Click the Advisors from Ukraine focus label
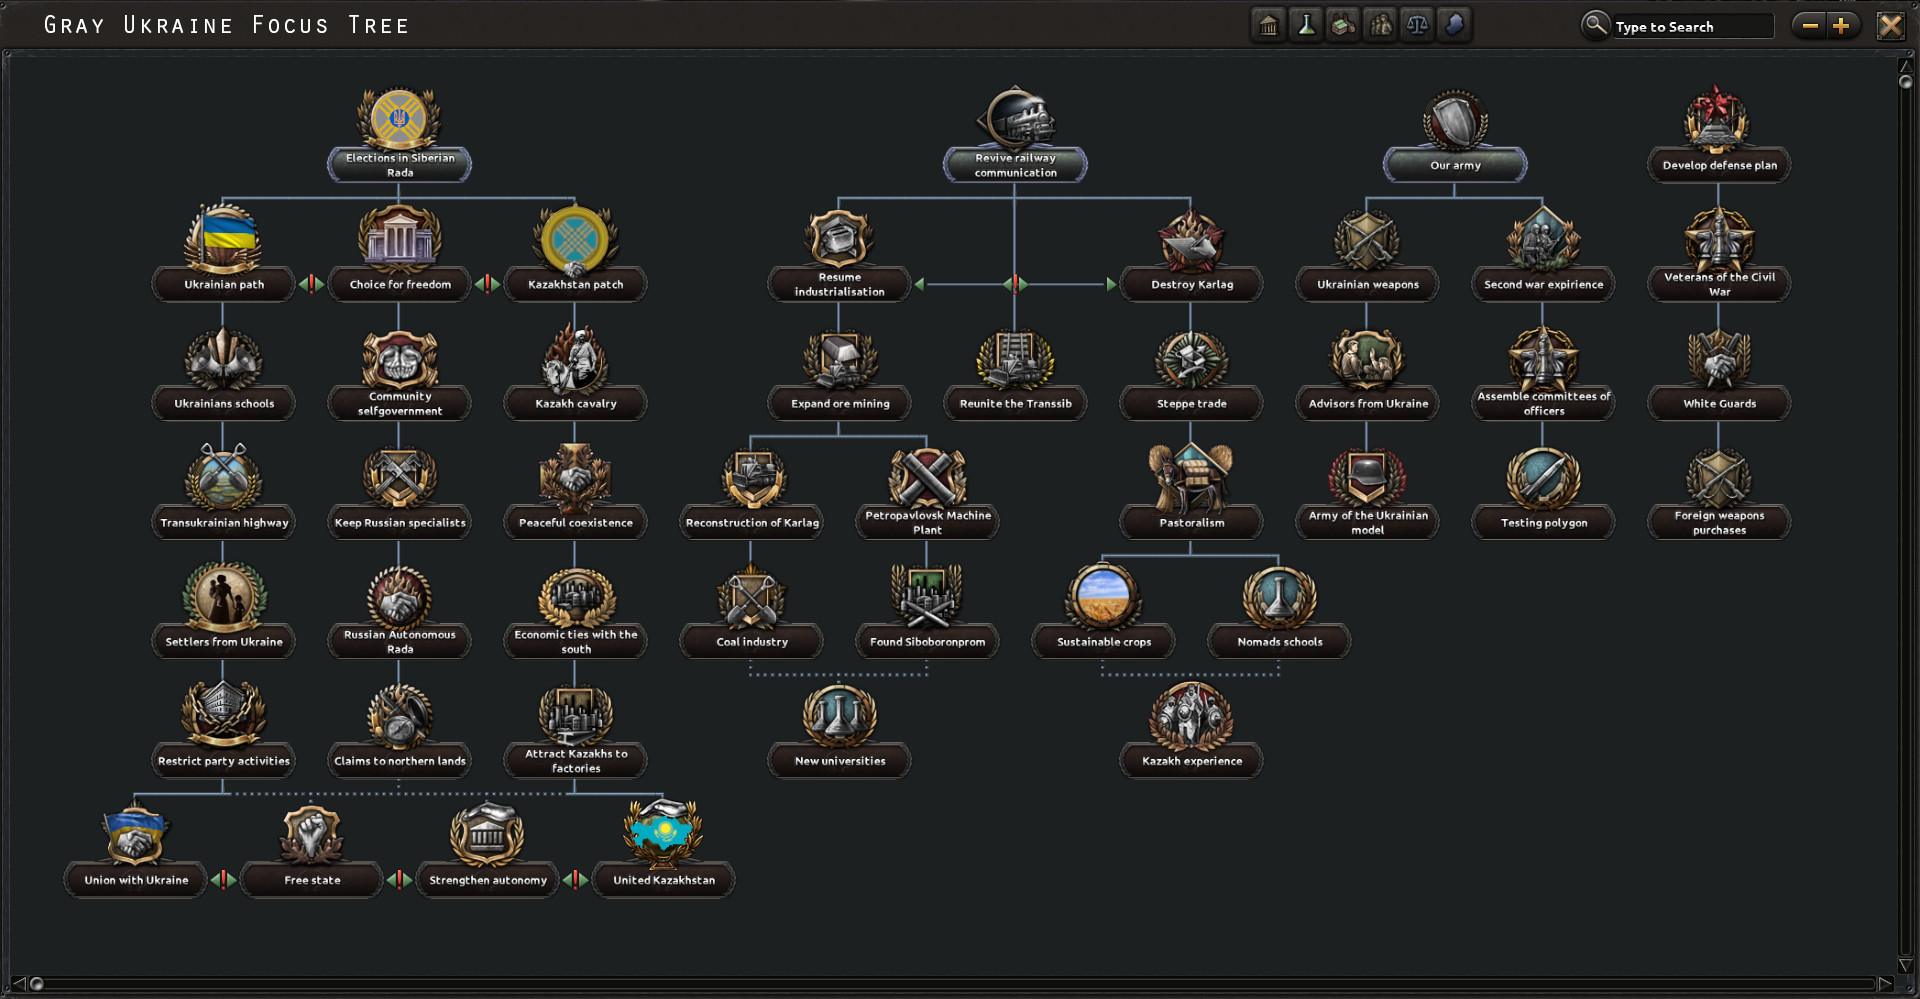 click(1368, 403)
